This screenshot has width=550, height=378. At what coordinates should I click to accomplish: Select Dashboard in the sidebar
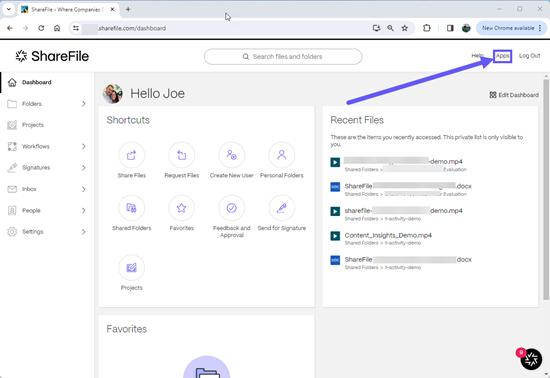[47, 82]
